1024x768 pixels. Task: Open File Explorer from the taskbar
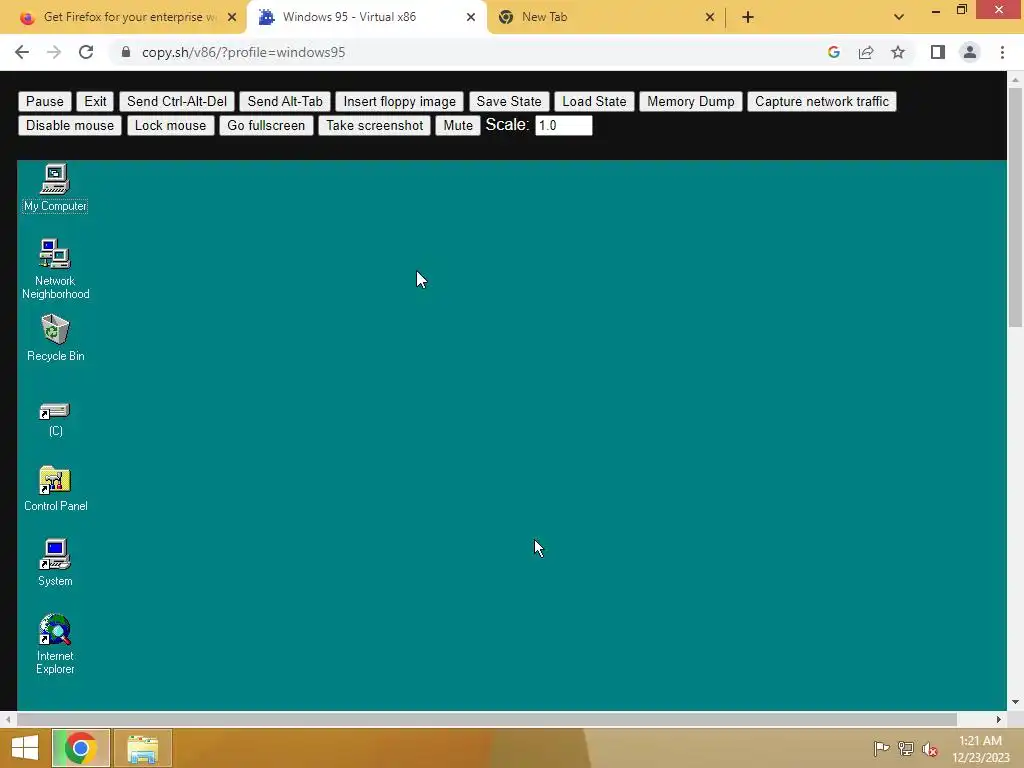click(x=142, y=748)
